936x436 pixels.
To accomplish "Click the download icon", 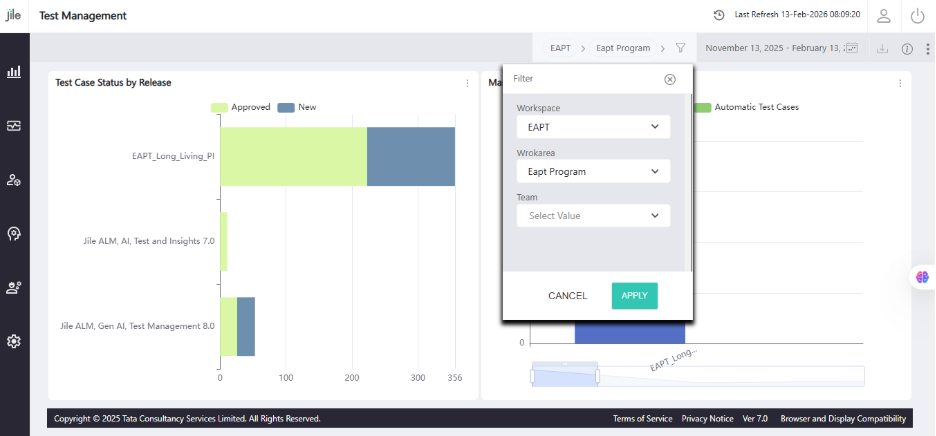I will [882, 49].
